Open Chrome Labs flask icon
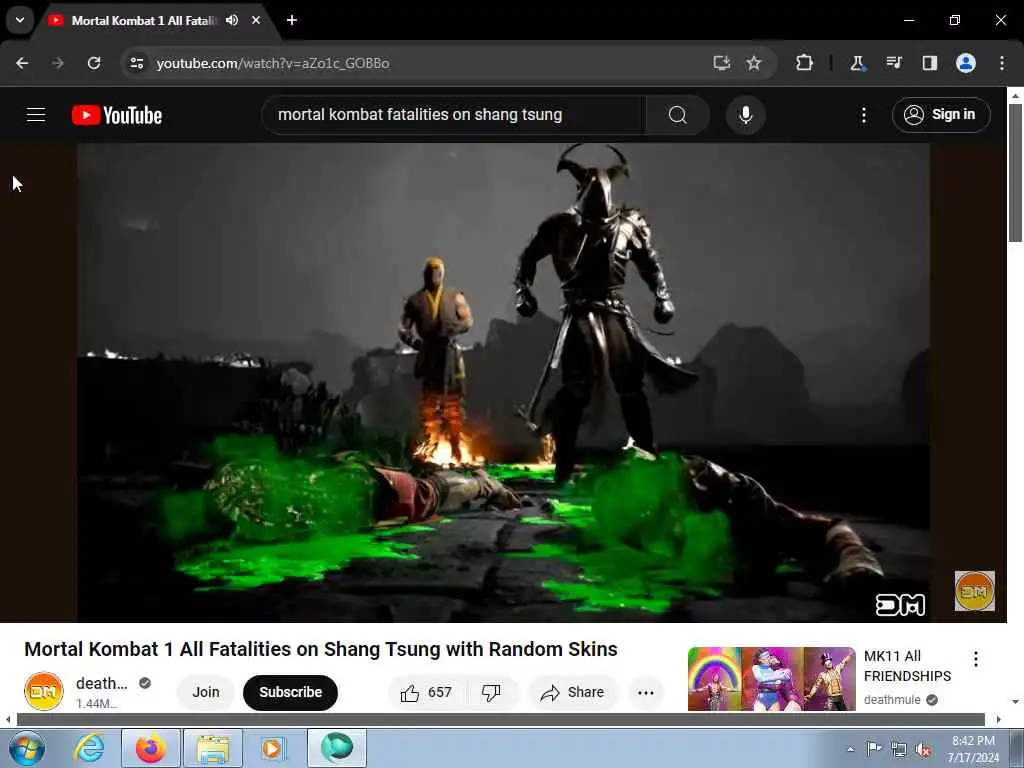The height and width of the screenshot is (768, 1024). [x=857, y=63]
